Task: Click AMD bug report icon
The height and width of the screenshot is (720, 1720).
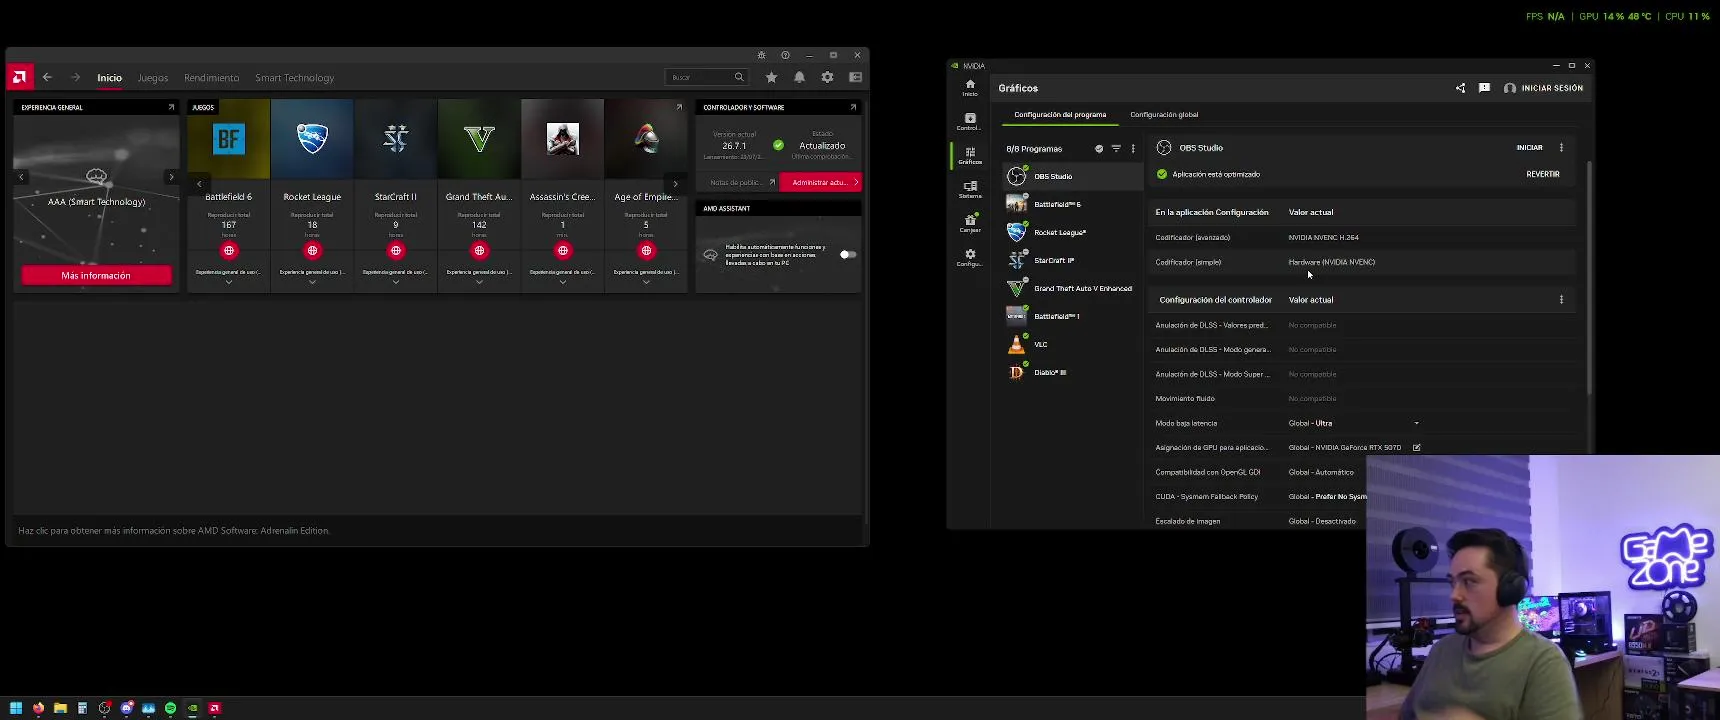Action: pos(761,55)
